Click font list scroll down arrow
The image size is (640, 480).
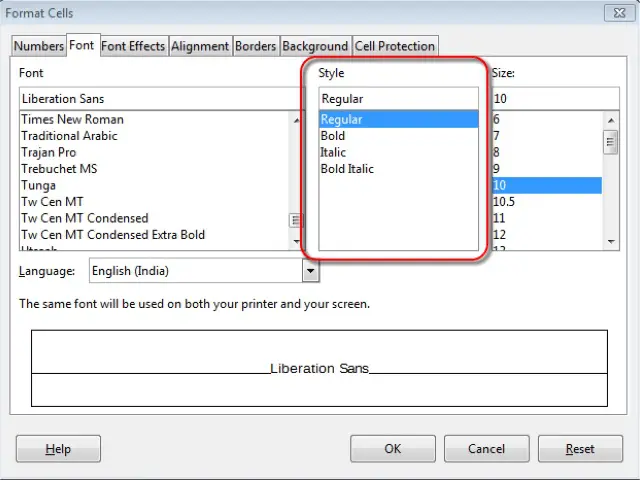pos(296,242)
